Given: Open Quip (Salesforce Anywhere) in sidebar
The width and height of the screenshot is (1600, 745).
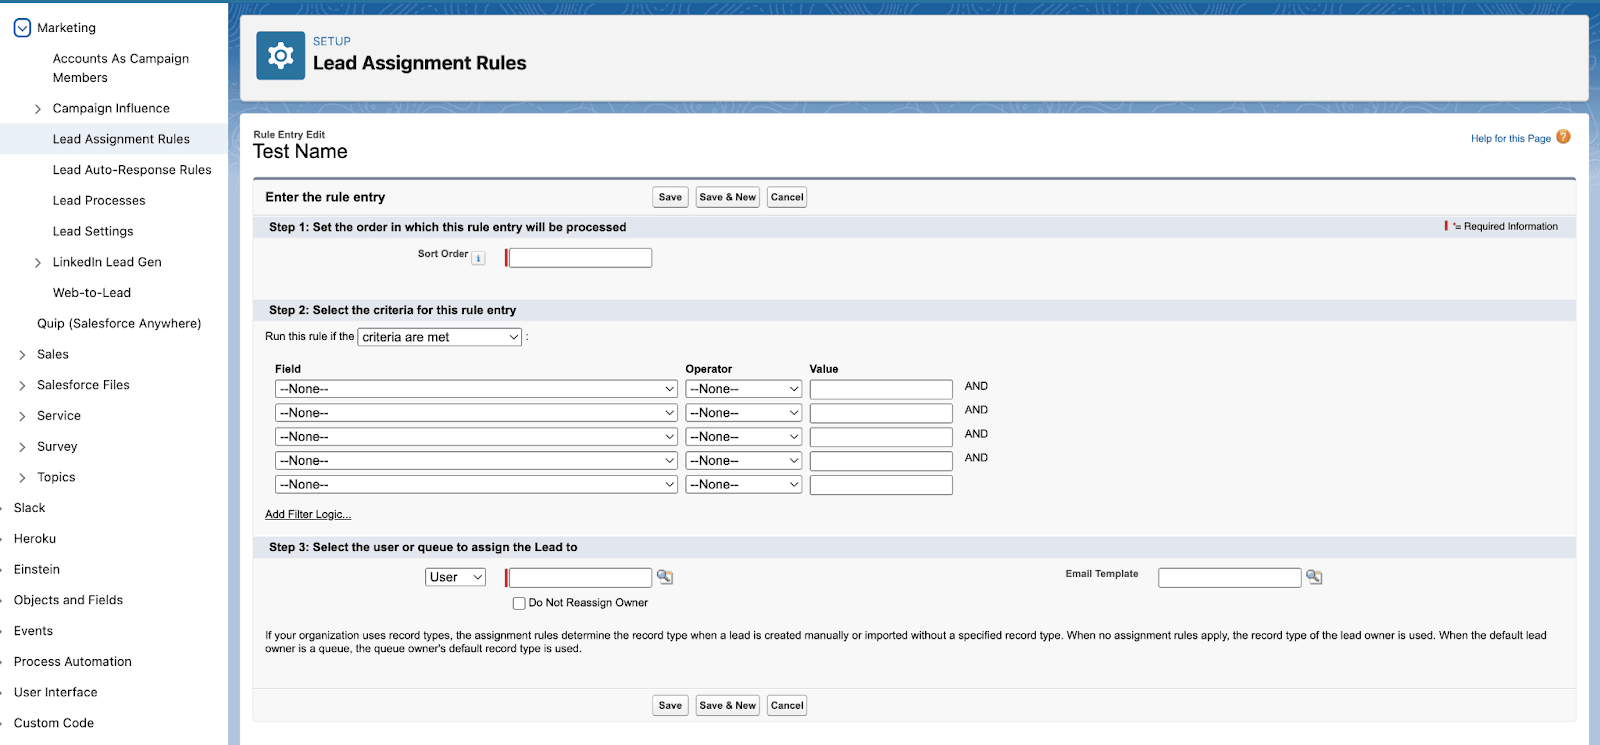Looking at the screenshot, I should 119,324.
